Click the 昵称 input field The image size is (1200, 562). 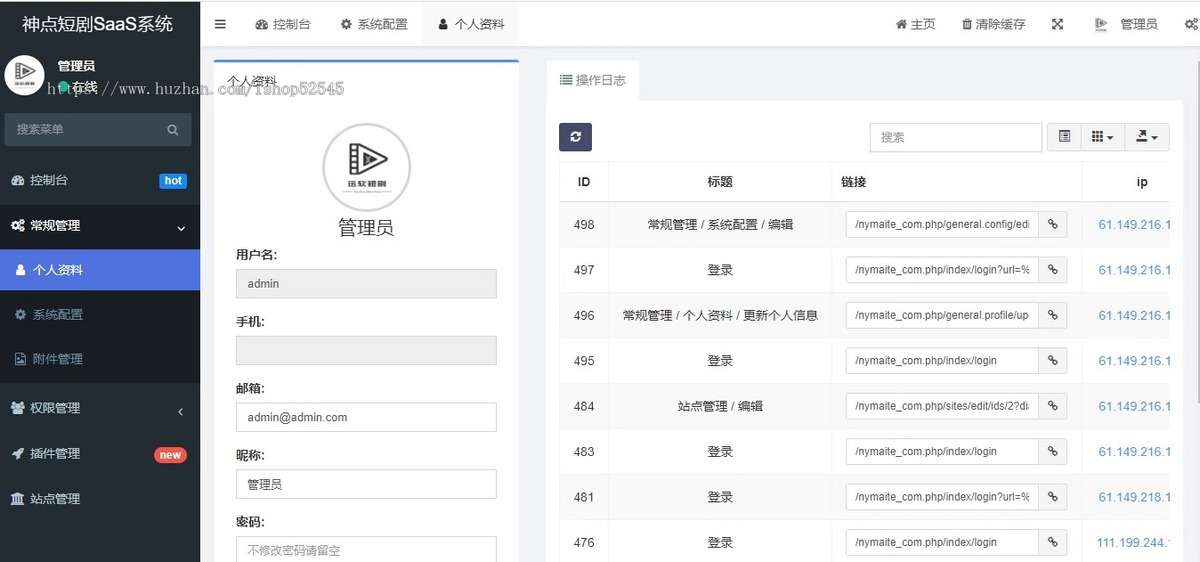366,484
